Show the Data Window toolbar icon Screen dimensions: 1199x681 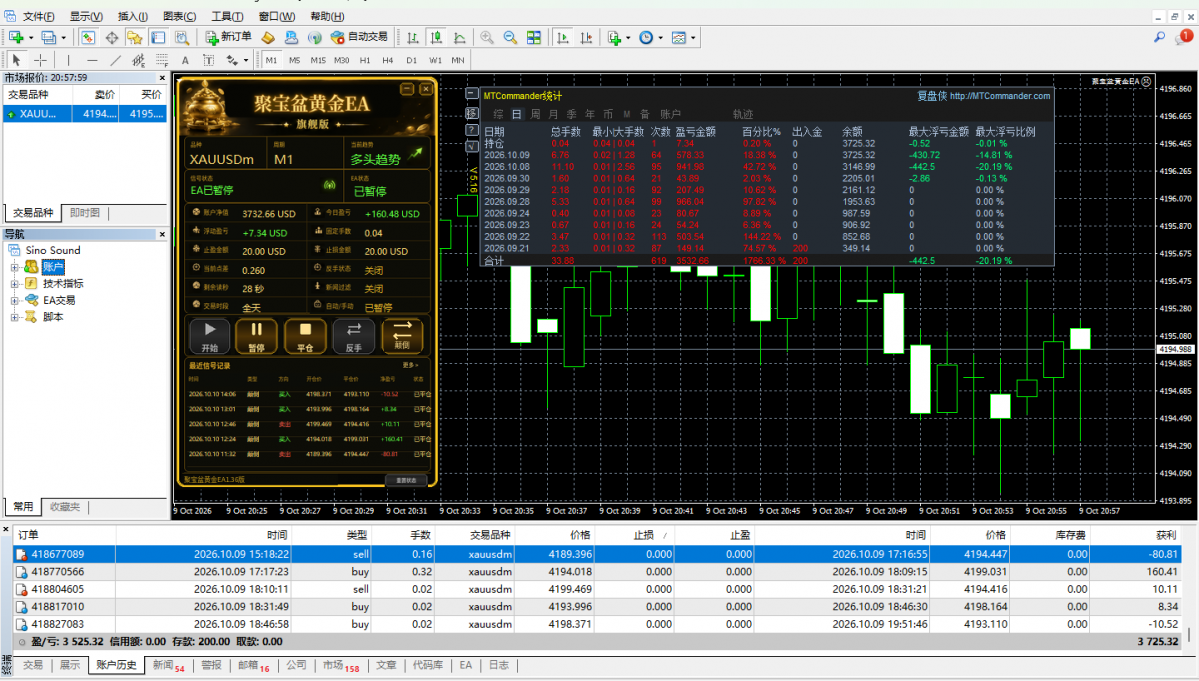pyautogui.click(x=112, y=37)
